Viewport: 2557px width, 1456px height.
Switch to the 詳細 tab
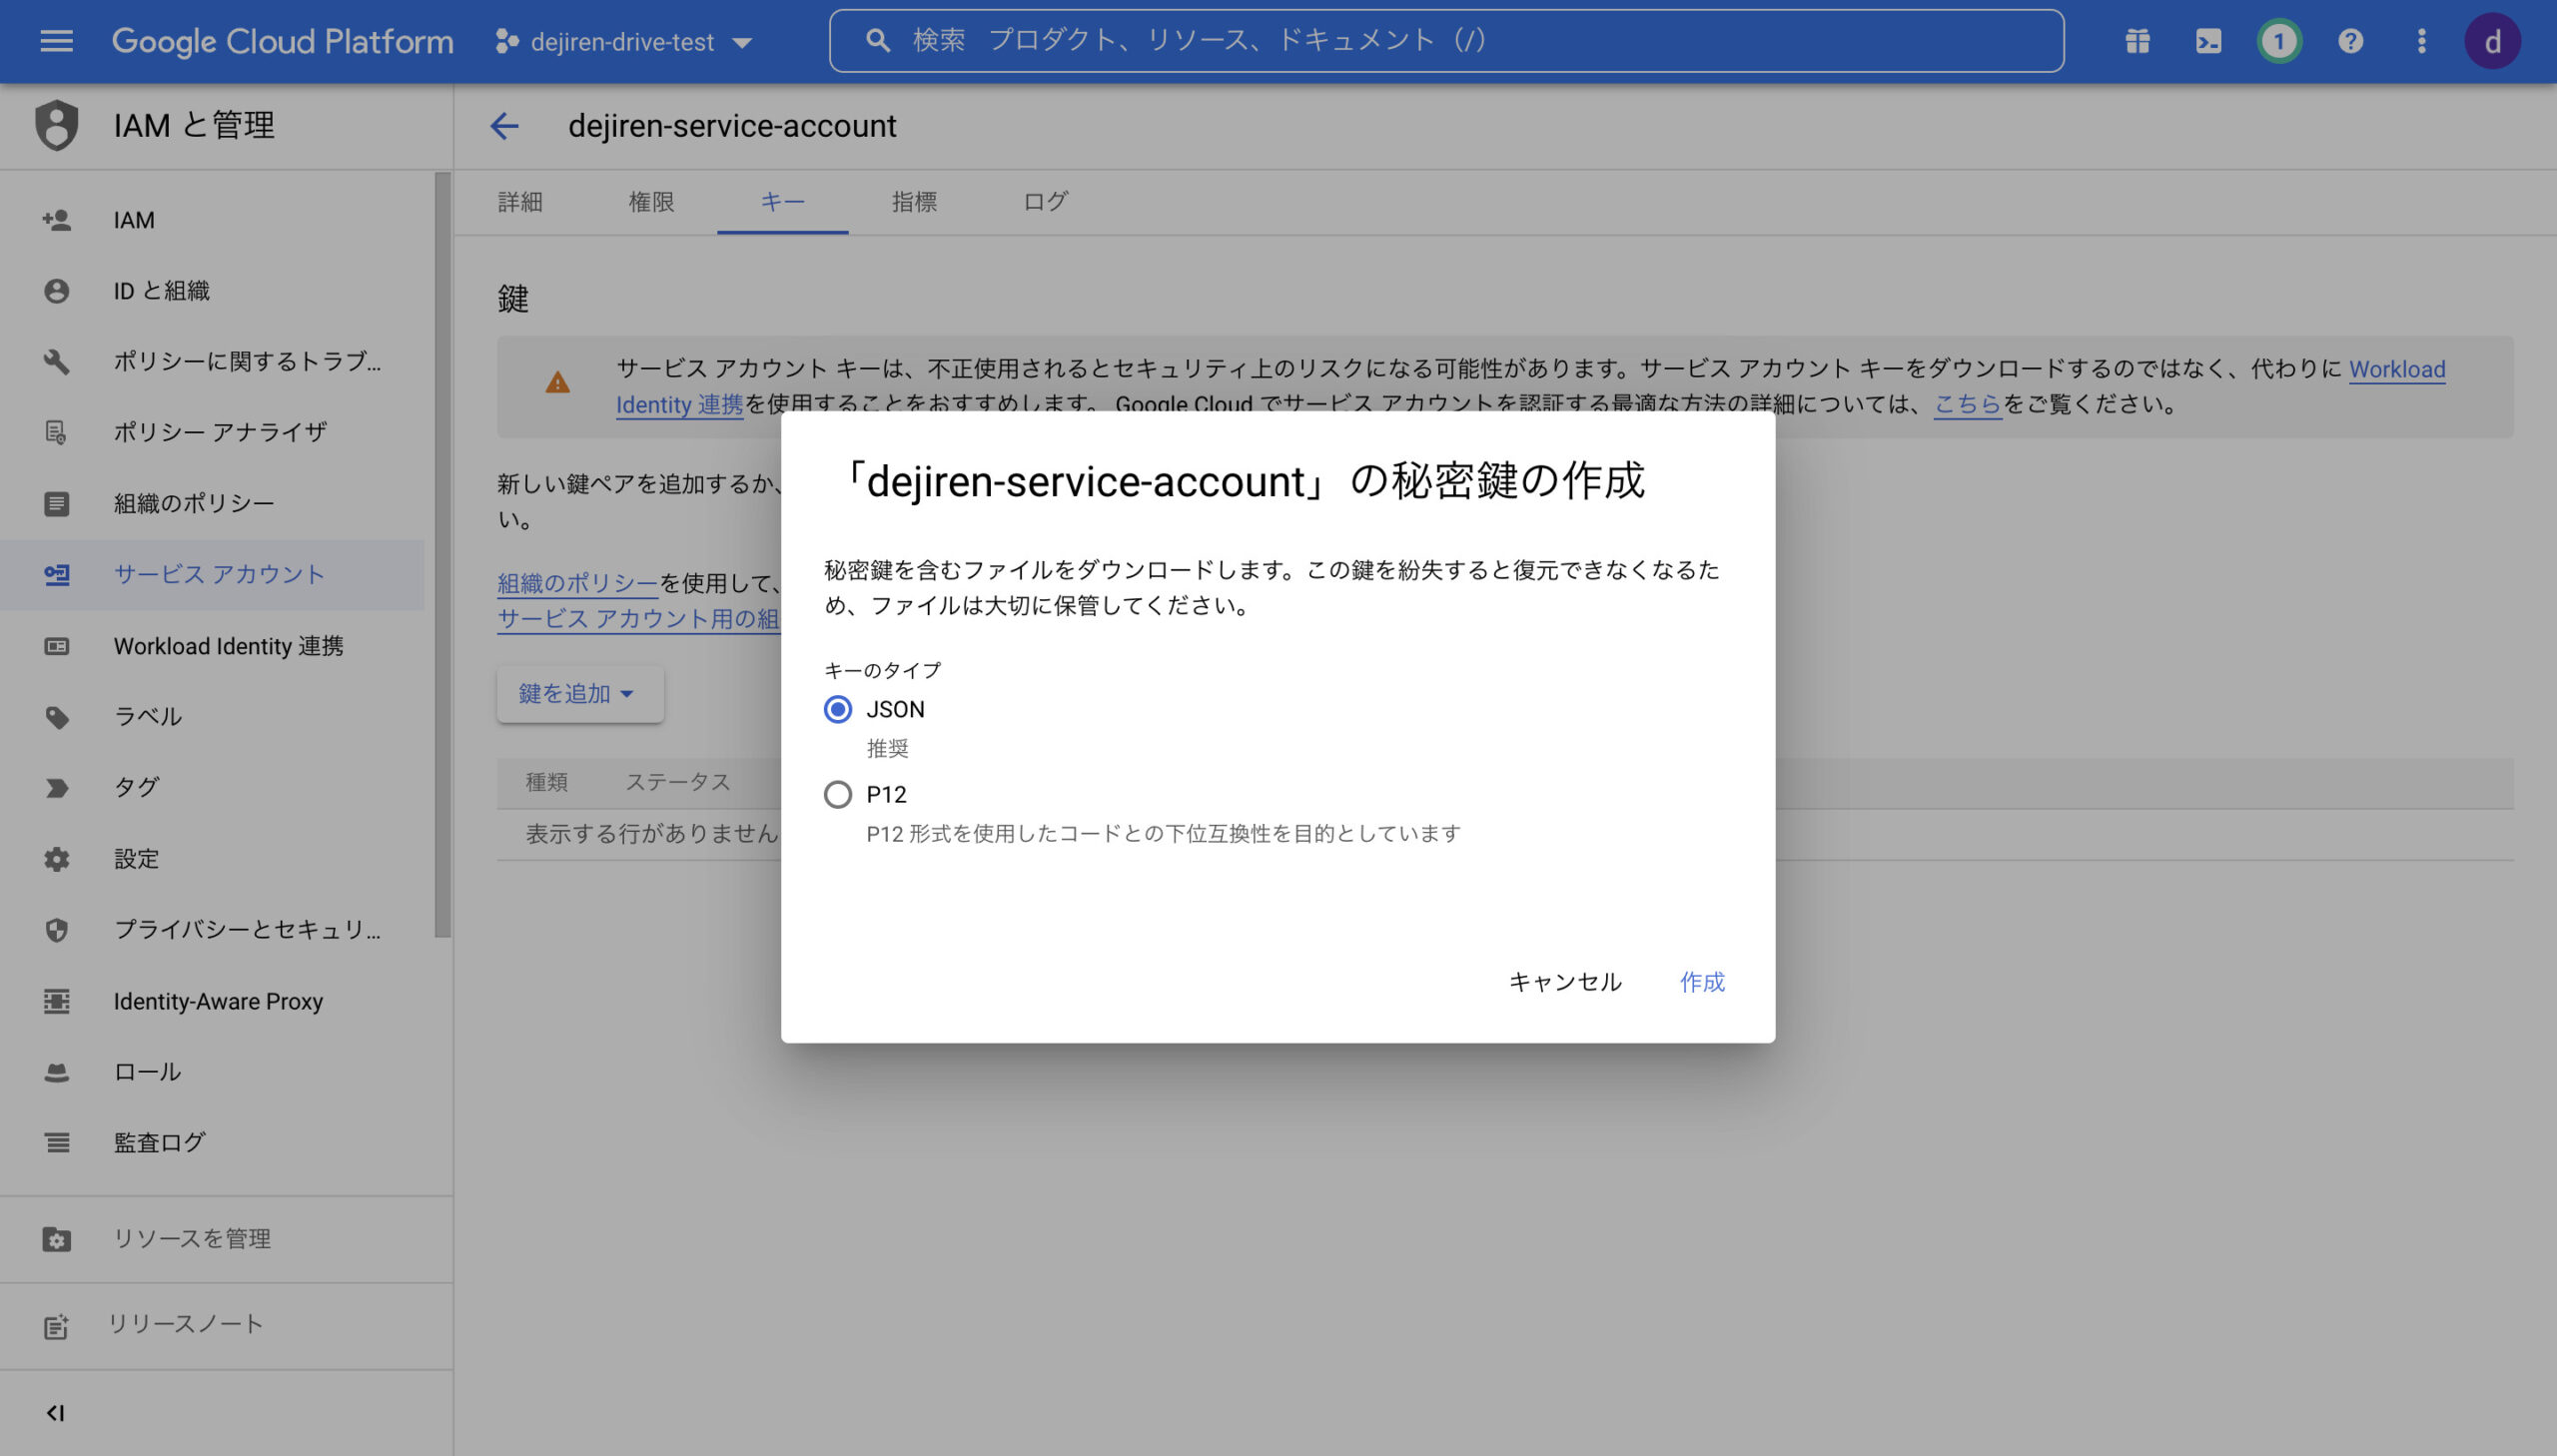point(520,202)
